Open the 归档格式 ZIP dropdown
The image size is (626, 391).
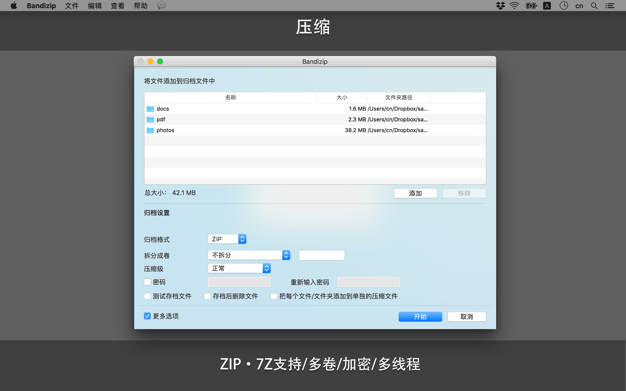227,239
